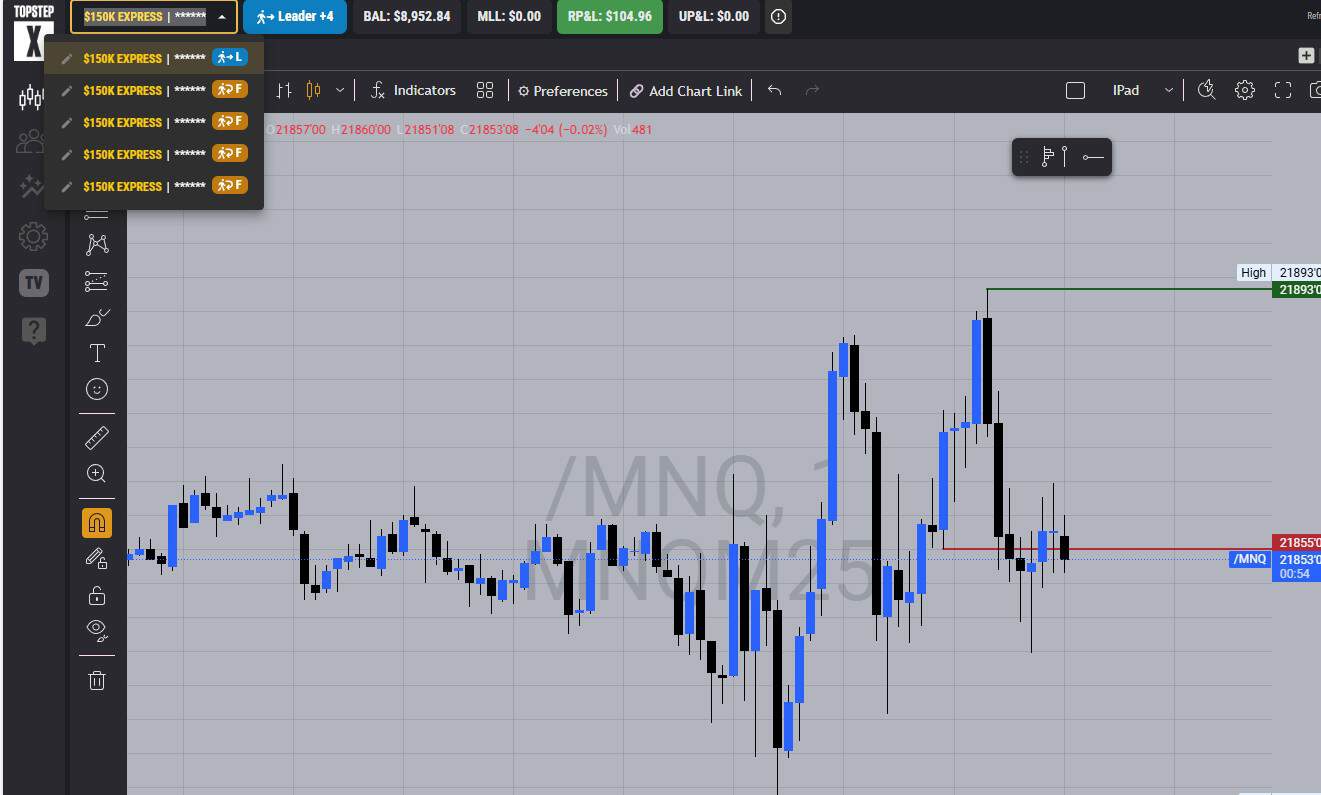Grab the floating toolbar drag handle
This screenshot has height=795, width=1321.
point(1023,157)
